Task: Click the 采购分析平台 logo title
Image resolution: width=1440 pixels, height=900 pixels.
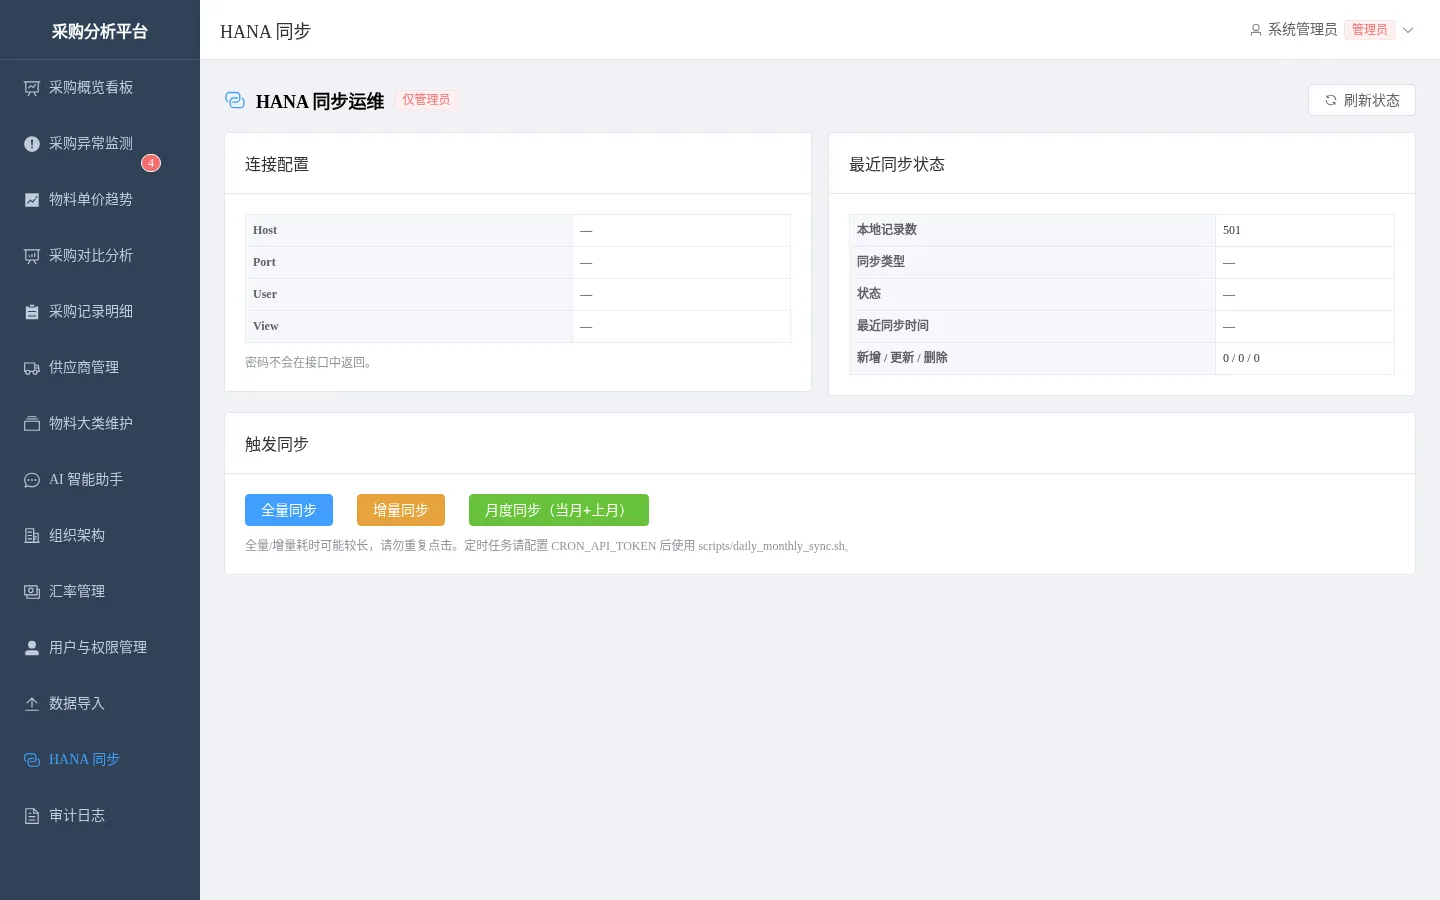Action: pos(100,31)
